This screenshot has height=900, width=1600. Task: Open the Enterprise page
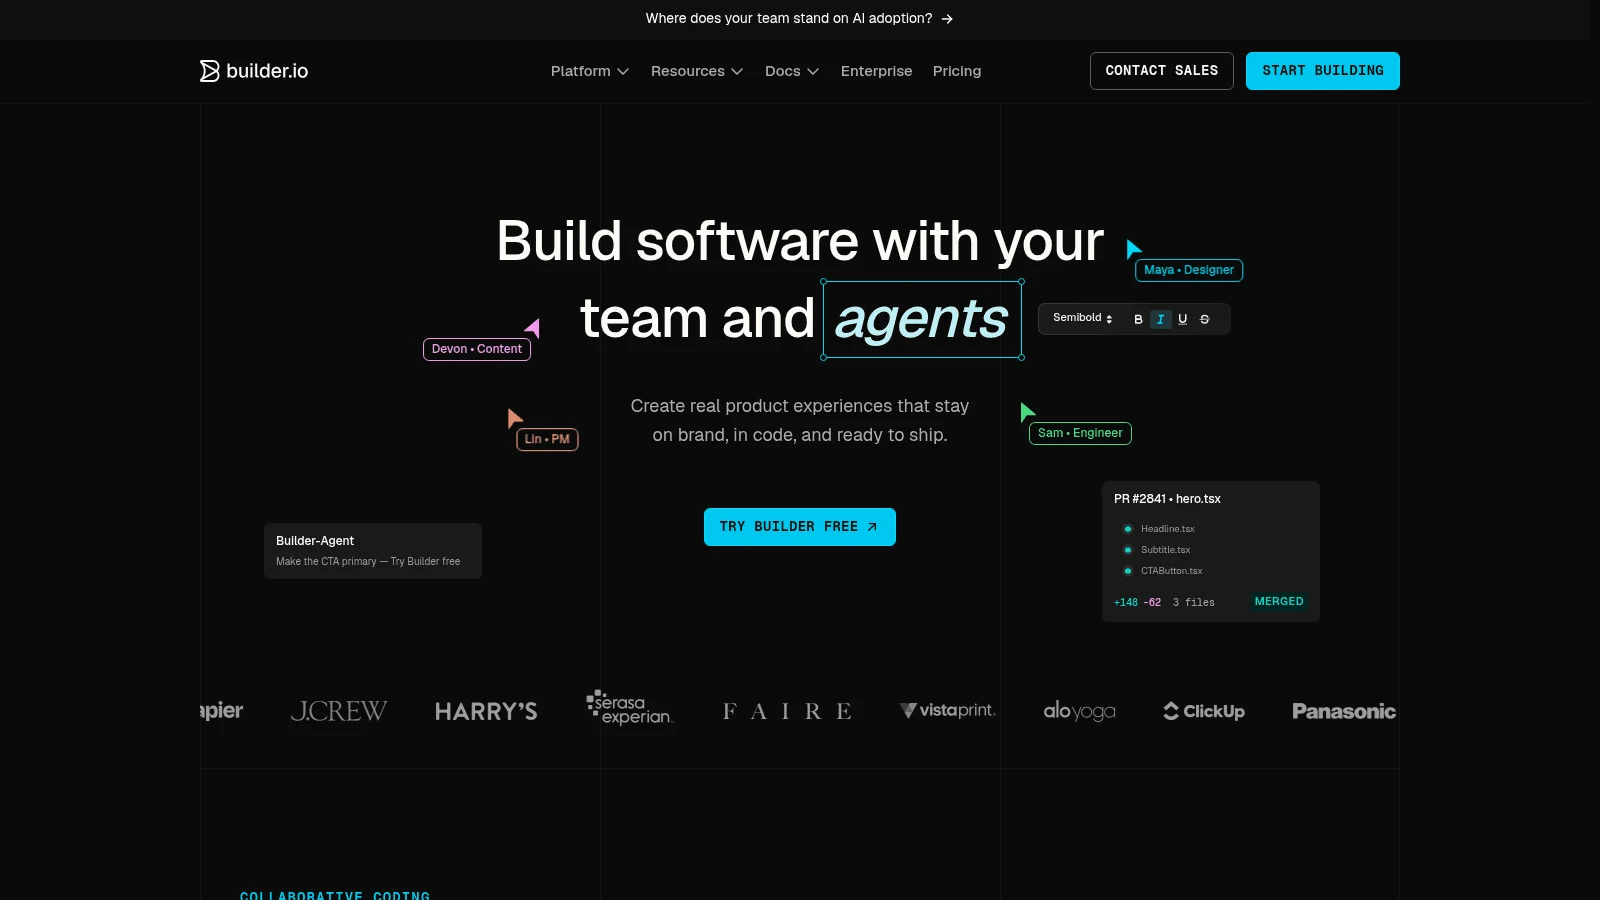tap(876, 71)
